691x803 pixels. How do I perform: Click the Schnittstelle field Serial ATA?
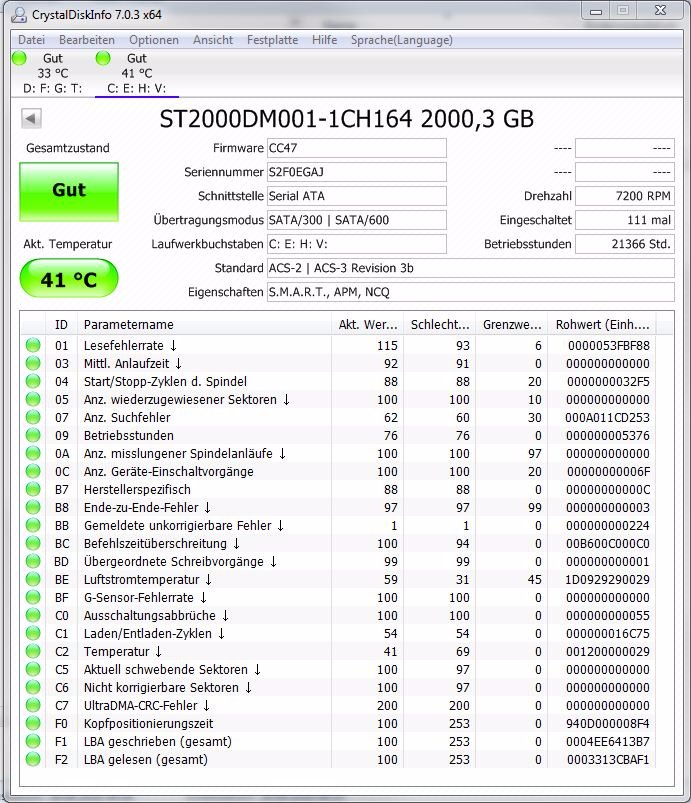click(357, 196)
